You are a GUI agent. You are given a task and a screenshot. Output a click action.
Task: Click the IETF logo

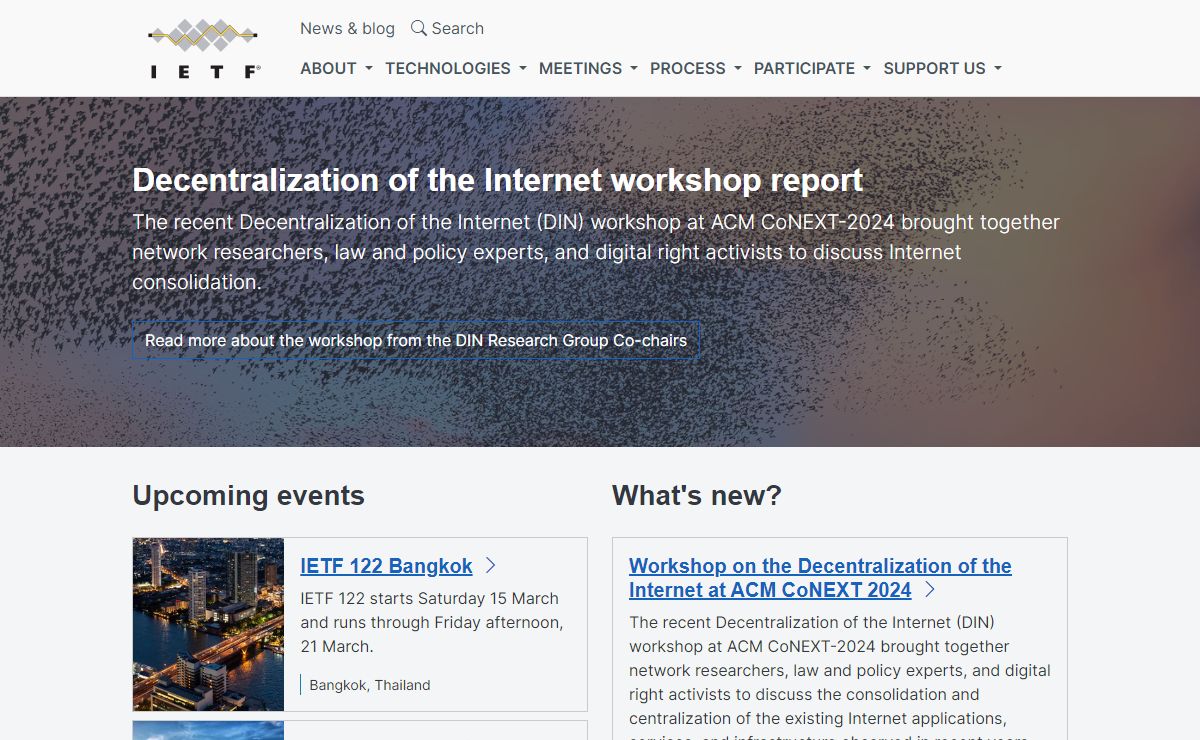(204, 48)
